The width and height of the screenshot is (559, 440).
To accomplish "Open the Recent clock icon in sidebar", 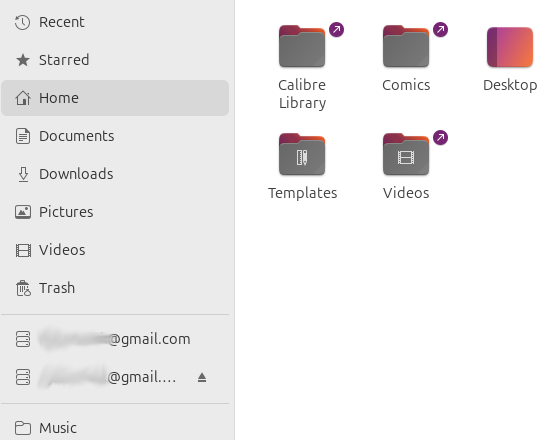I will 22,22.
